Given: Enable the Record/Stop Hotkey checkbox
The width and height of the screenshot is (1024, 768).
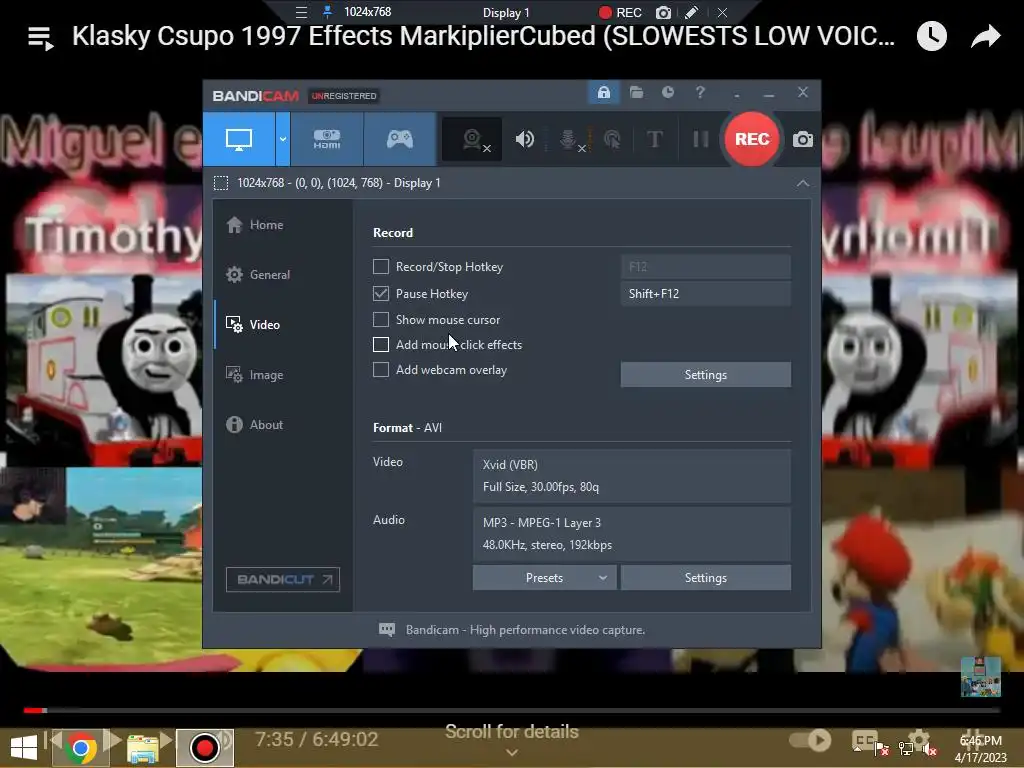Looking at the screenshot, I should pyautogui.click(x=381, y=266).
